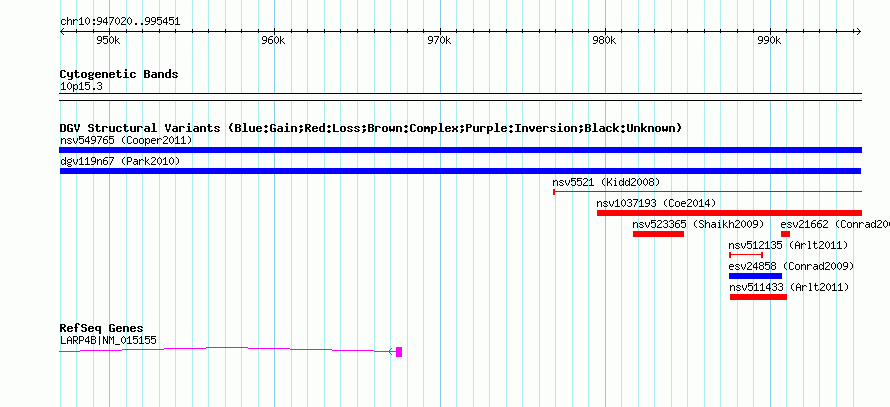Select the red nsv523365 loss bar

point(658,234)
